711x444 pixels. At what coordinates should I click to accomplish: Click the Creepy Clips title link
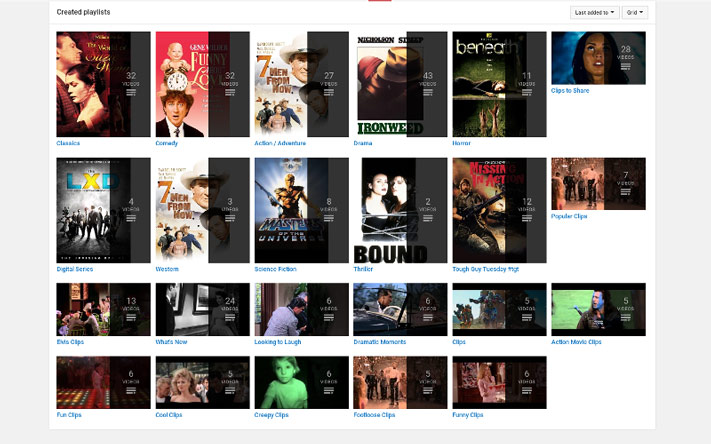[x=271, y=415]
